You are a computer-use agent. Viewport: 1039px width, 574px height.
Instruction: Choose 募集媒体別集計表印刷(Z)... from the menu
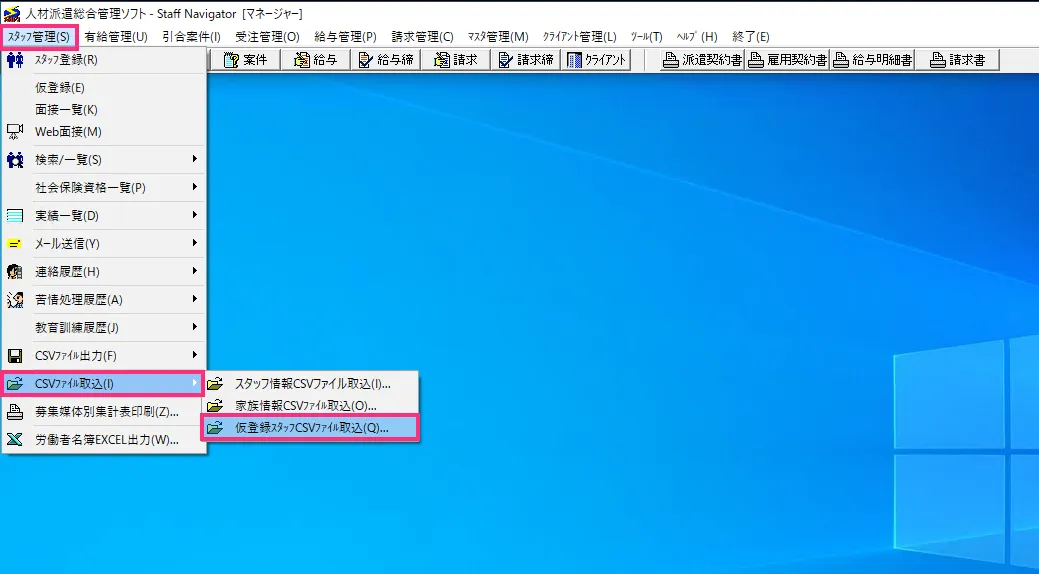105,412
